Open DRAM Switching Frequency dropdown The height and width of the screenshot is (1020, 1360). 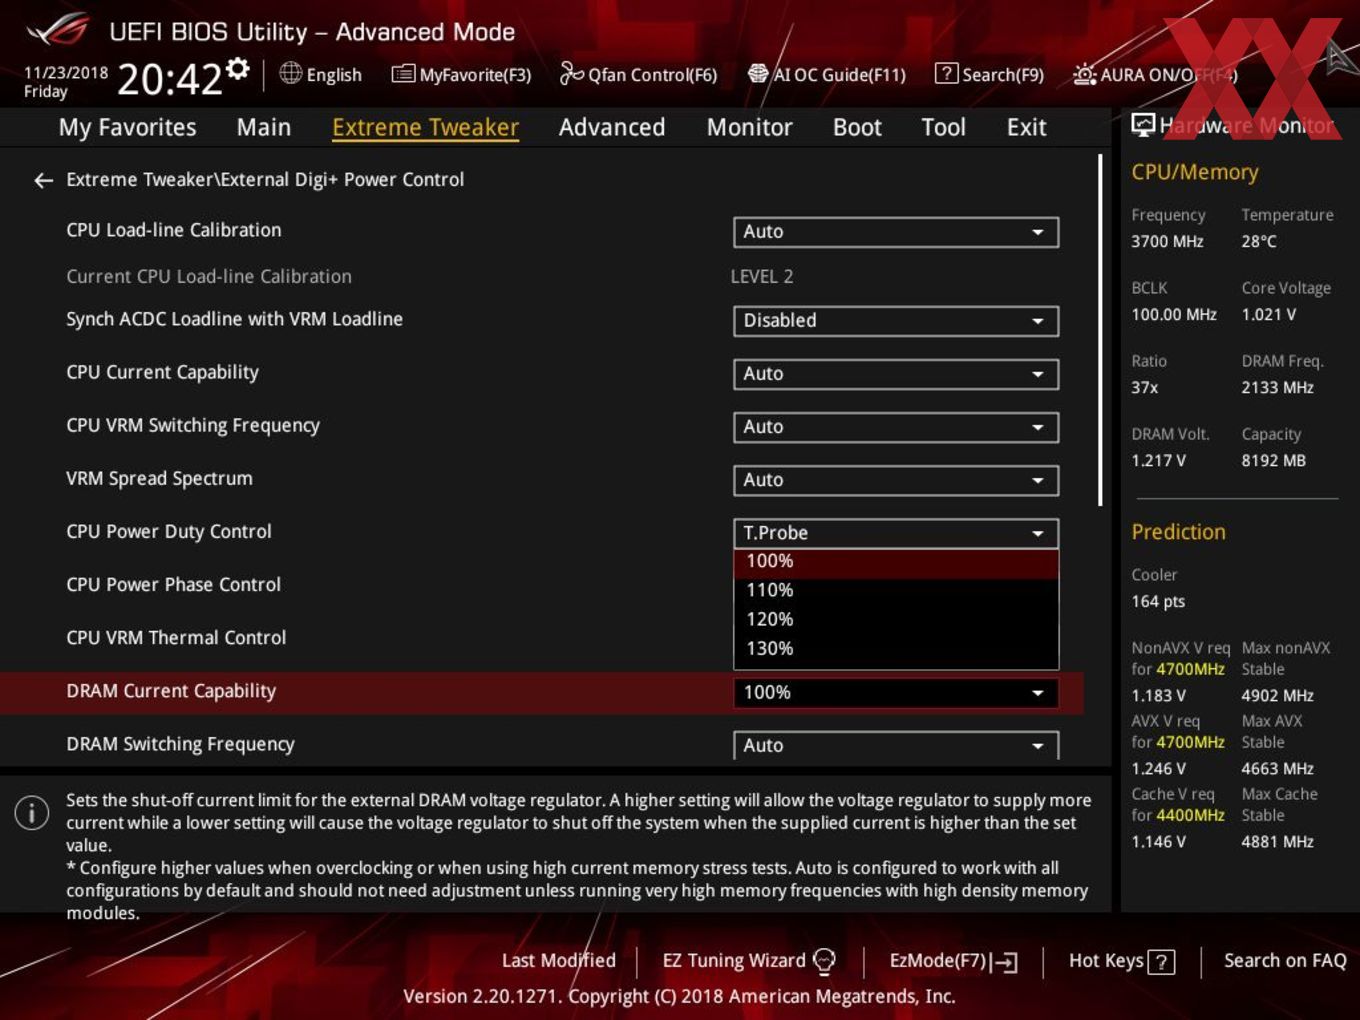click(896, 745)
